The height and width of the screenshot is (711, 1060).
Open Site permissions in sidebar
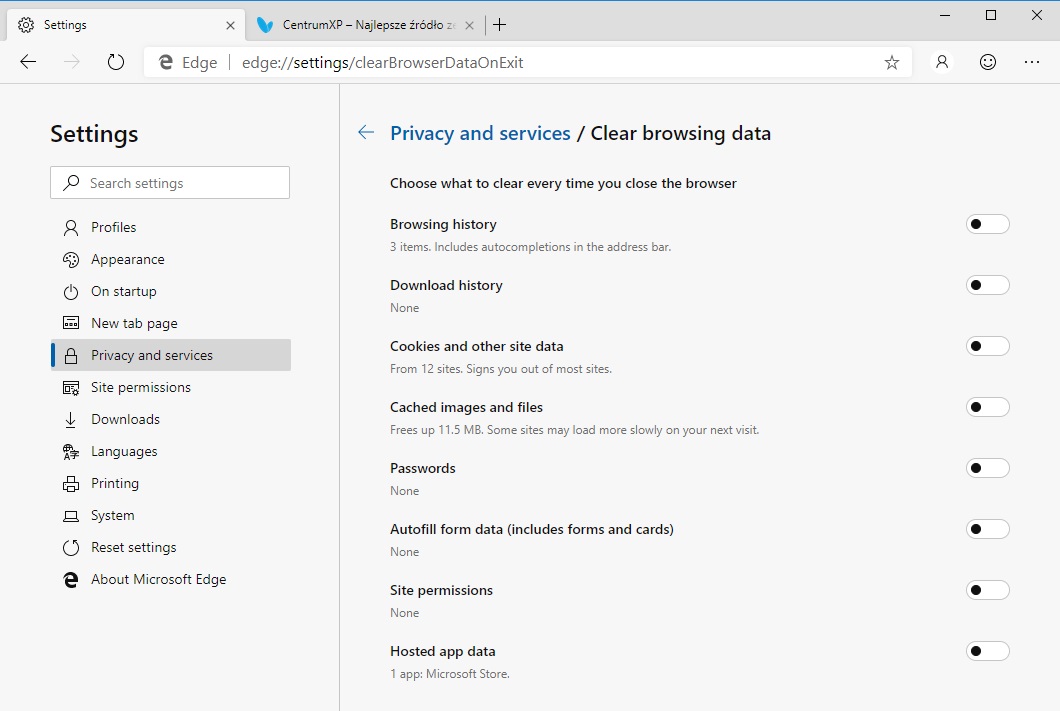click(171, 387)
